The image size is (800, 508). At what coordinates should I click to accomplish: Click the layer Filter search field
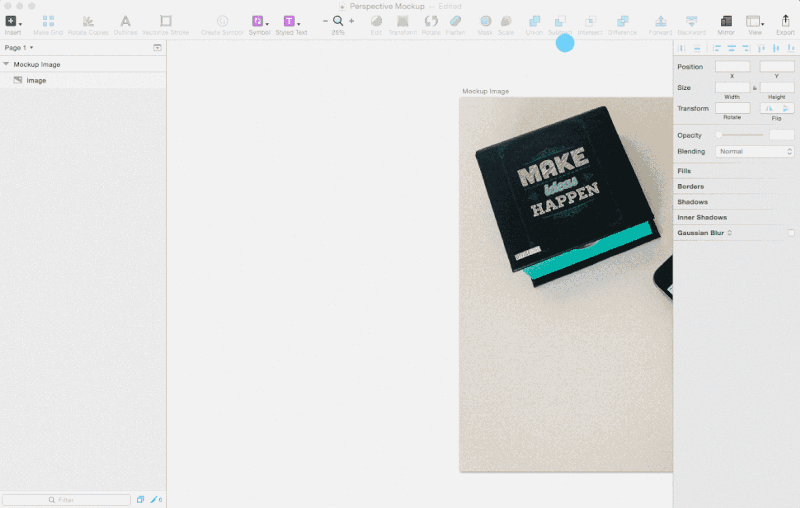click(x=66, y=500)
